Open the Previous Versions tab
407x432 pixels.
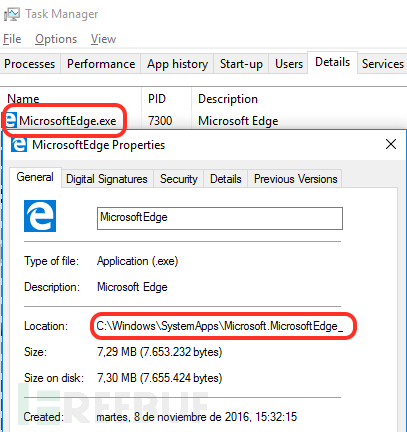[x=295, y=179]
